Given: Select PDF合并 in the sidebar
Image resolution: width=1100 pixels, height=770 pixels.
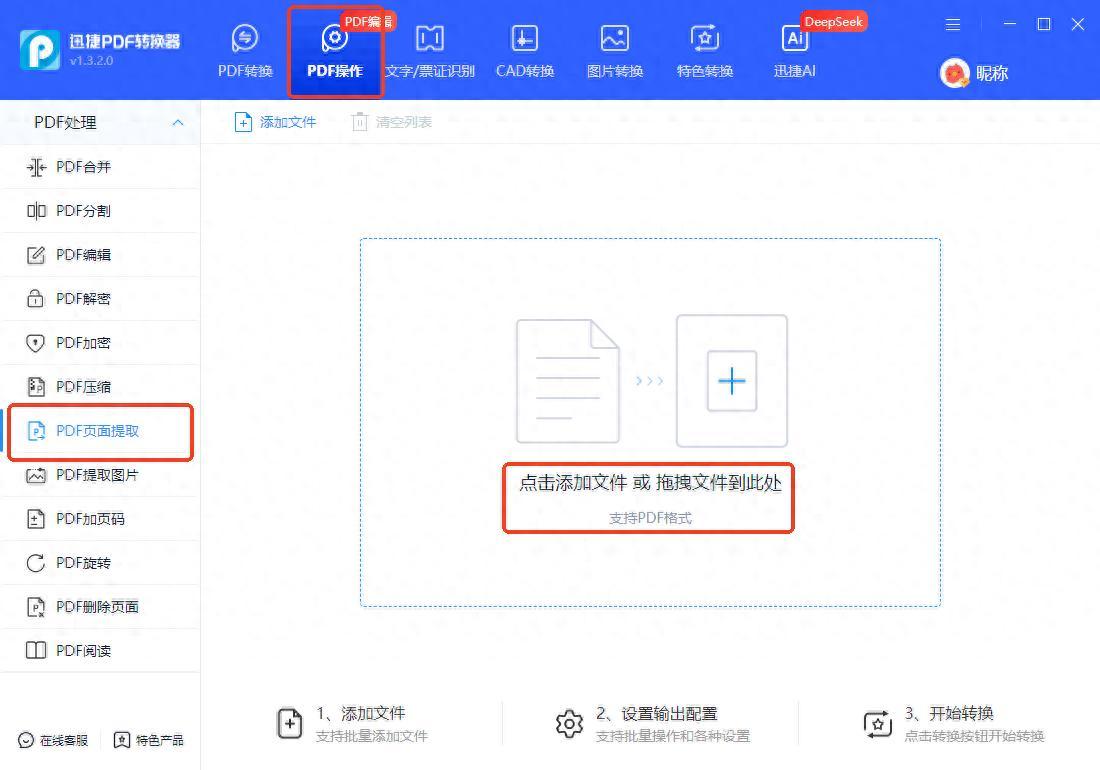Looking at the screenshot, I should [x=83, y=167].
